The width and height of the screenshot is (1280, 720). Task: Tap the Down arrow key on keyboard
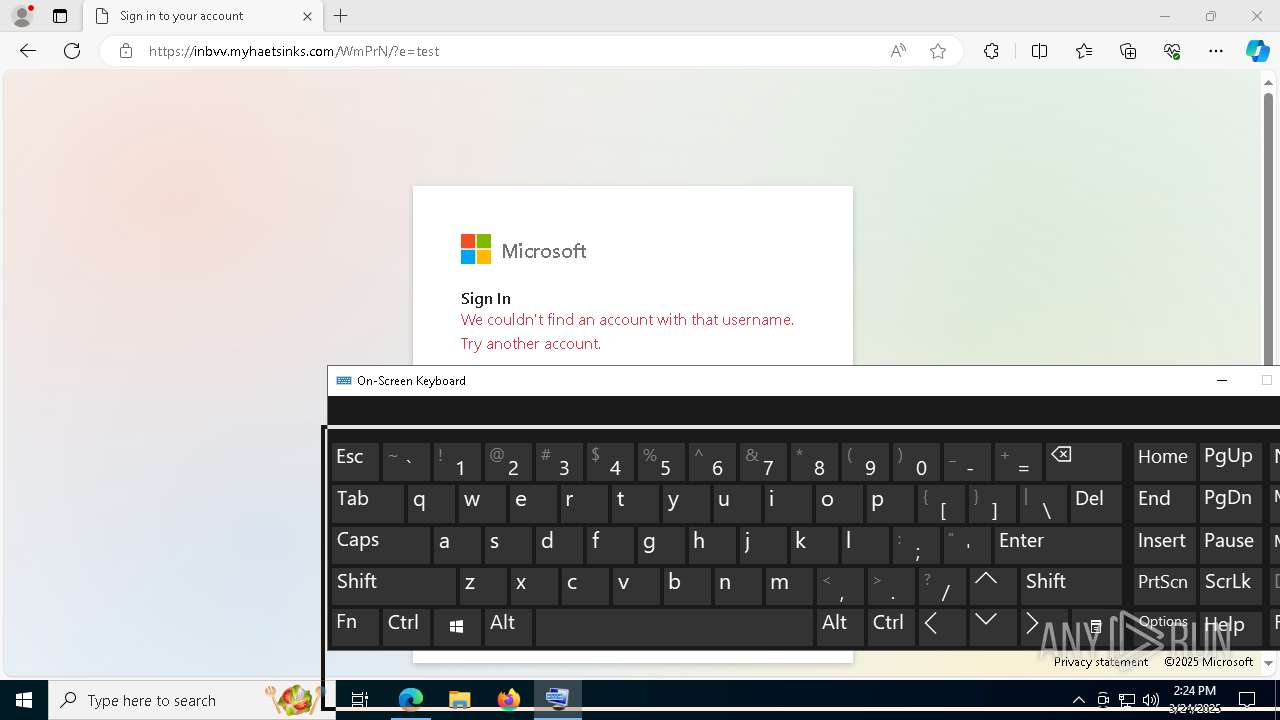point(992,627)
